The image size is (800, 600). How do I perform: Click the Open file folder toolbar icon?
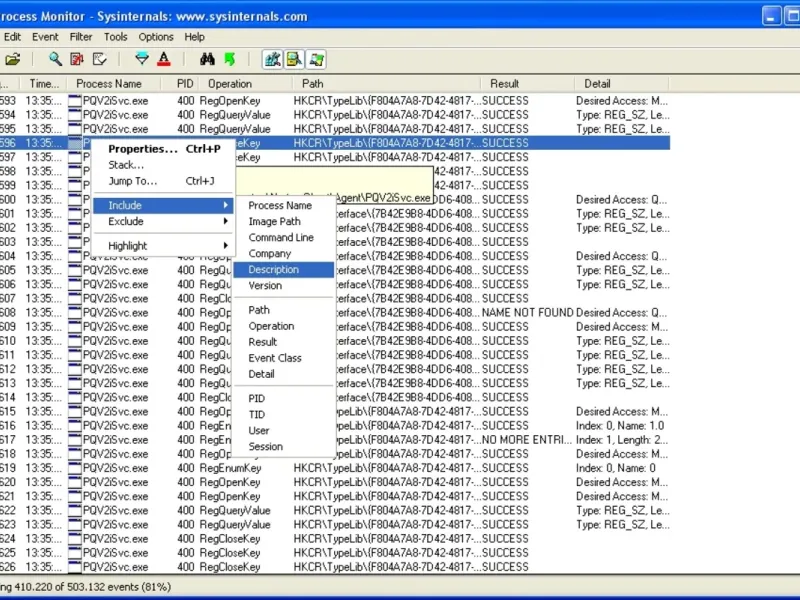pyautogui.click(x=13, y=60)
